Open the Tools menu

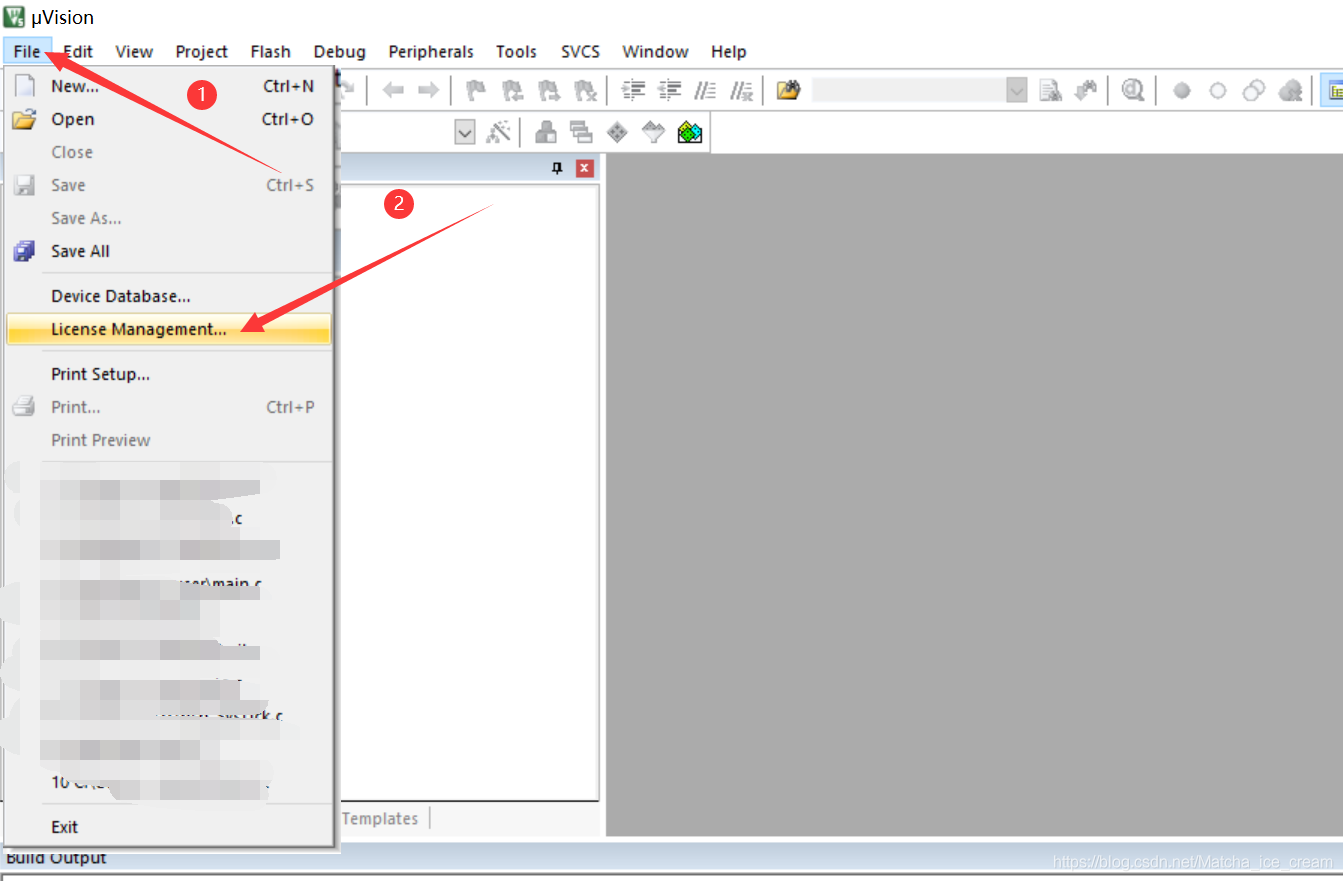[x=516, y=51]
